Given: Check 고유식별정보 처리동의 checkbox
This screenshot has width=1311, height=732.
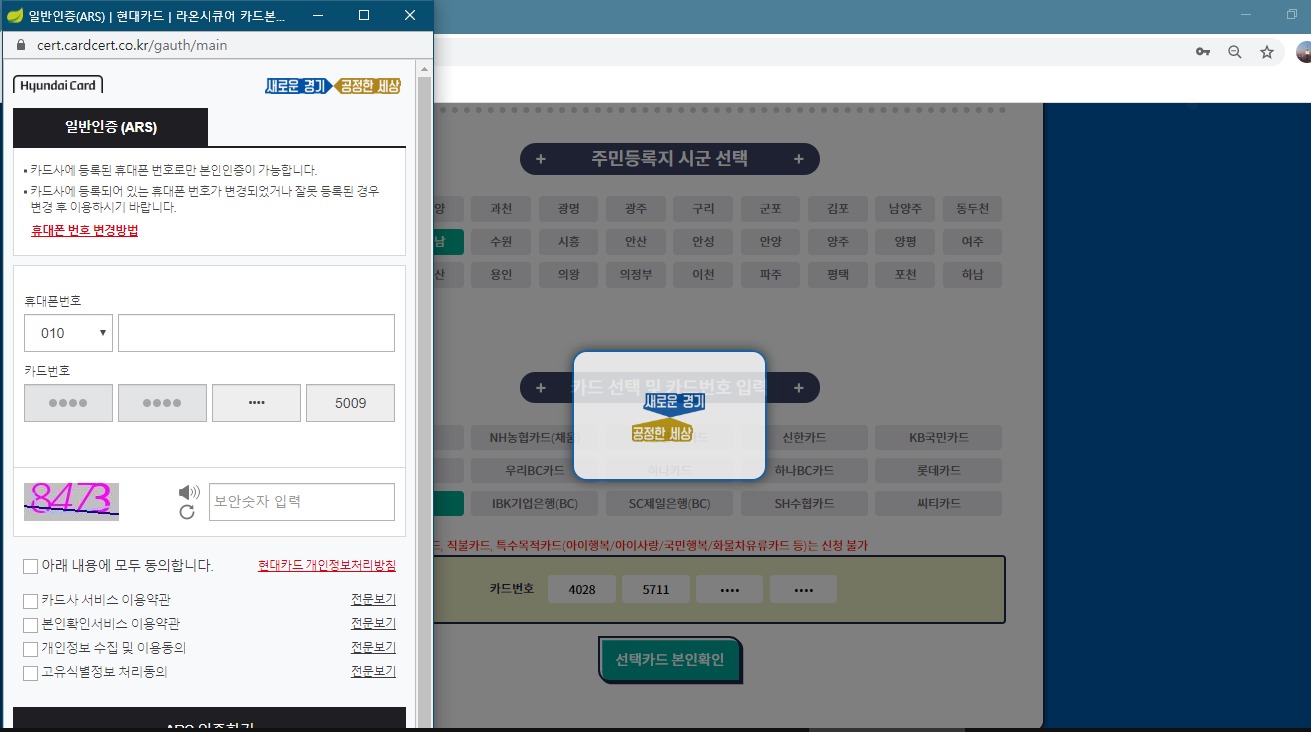Looking at the screenshot, I should coord(31,673).
